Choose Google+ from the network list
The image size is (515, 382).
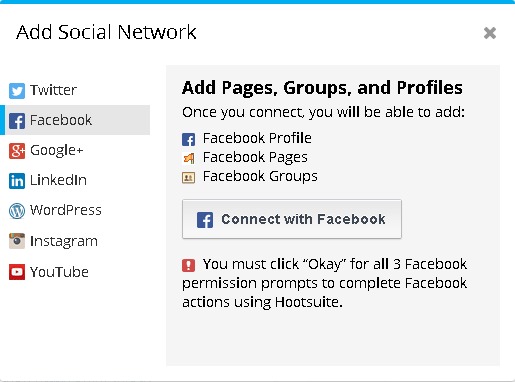76,150
